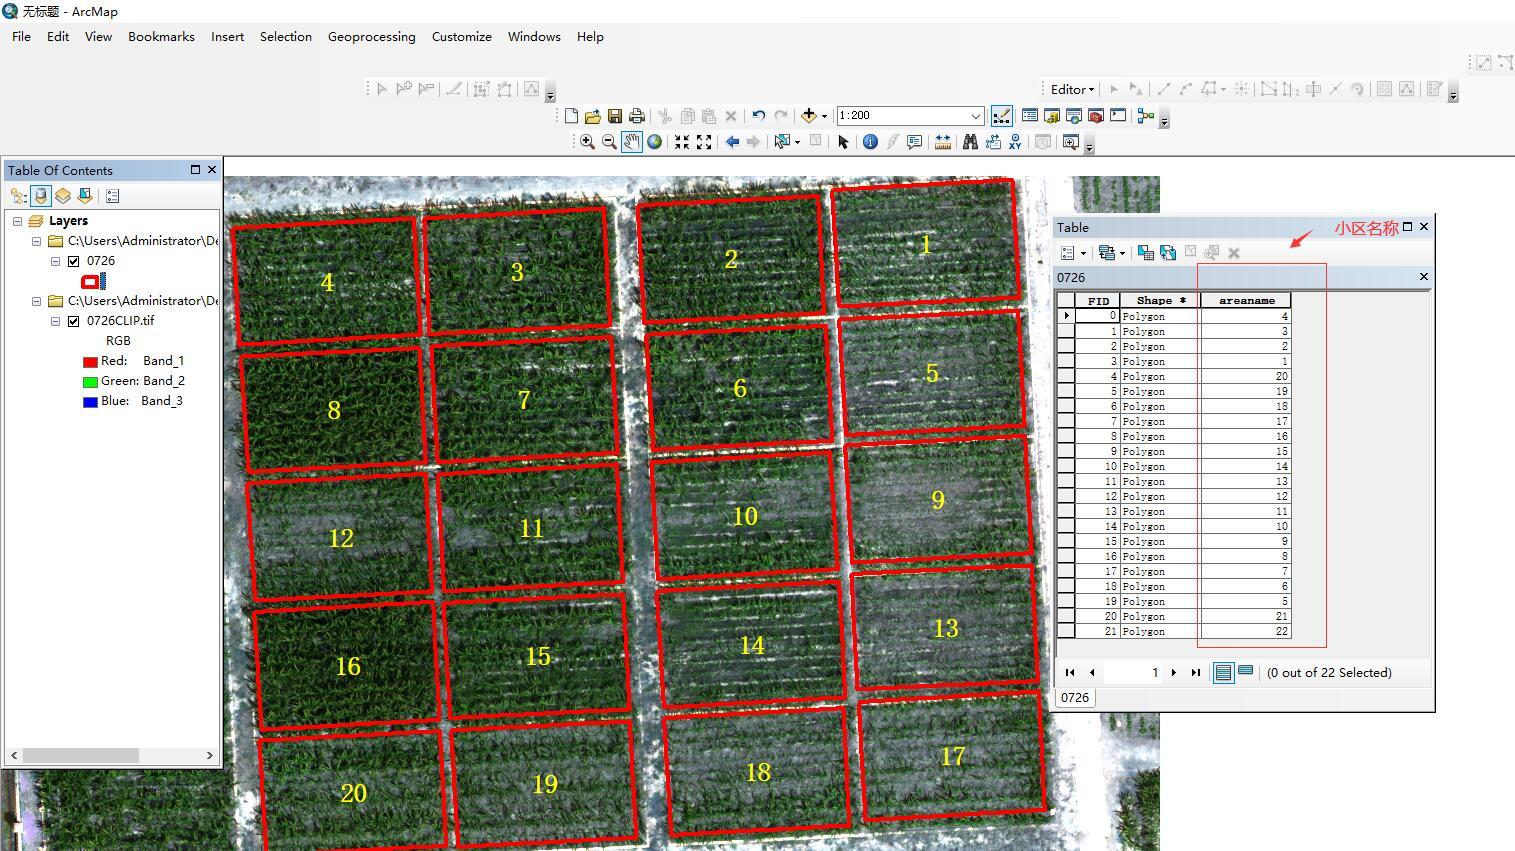Collapse the Layers data frame tree

(17, 221)
